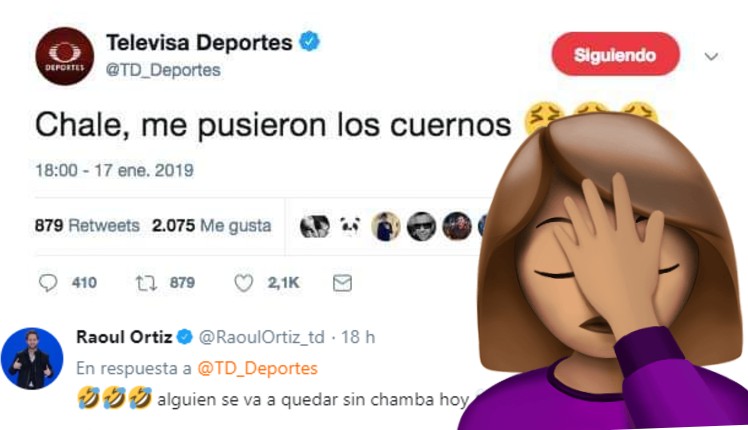The image size is (748, 430).
Task: Click the retweet arrows icon
Action: tap(146, 283)
